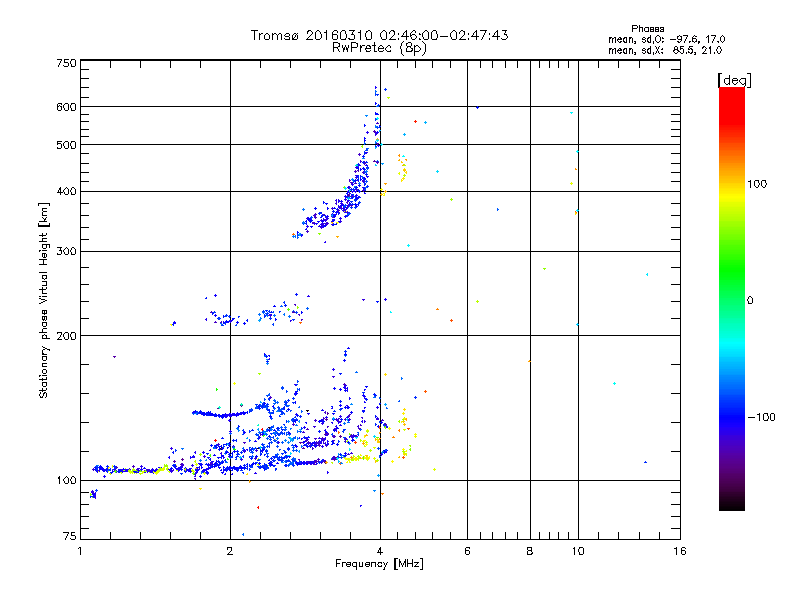Click the y-axis tick label '600'
Screen dimensions: 800x600
(x=67, y=107)
